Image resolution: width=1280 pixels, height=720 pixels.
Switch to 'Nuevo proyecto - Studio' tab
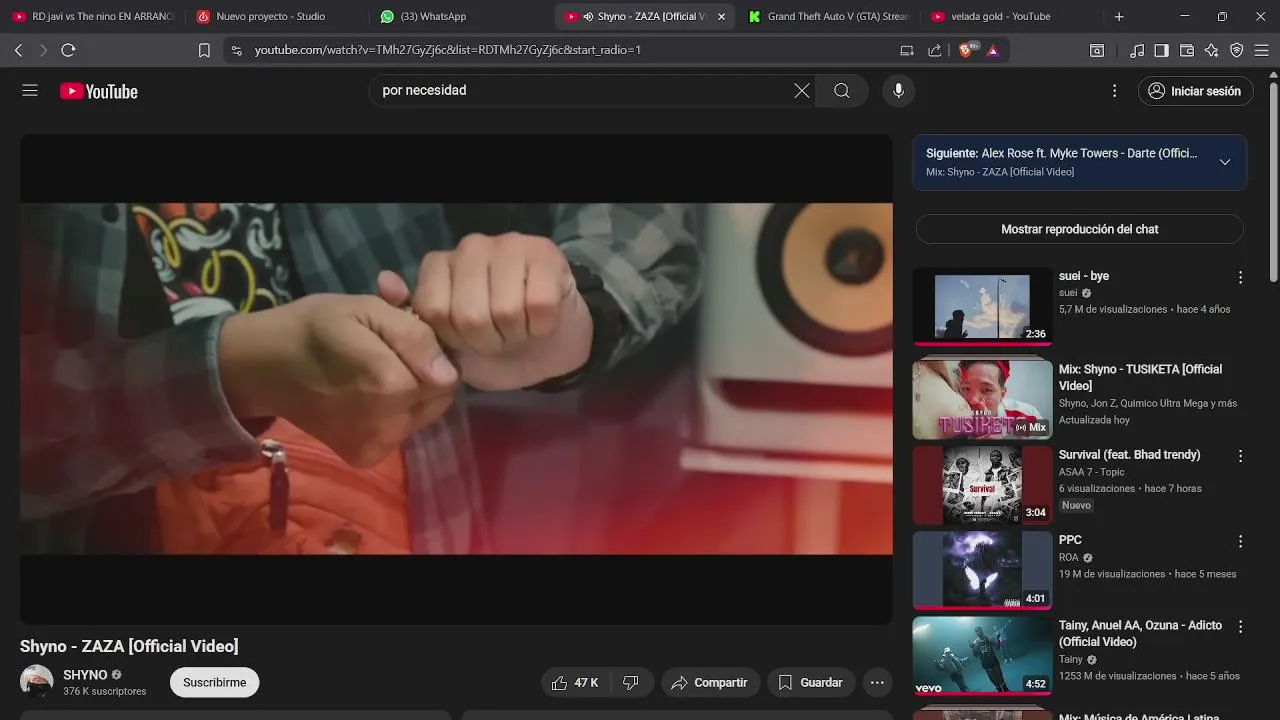click(x=270, y=16)
